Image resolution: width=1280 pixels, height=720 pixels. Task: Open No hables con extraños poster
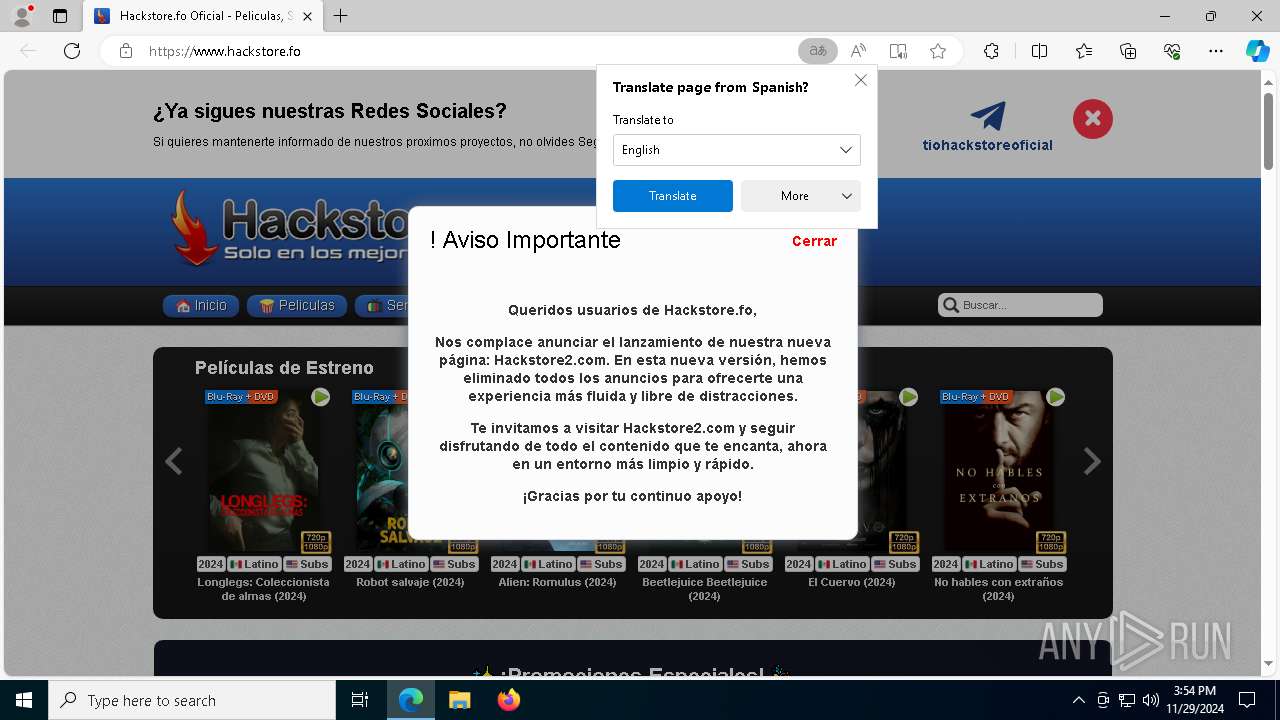click(x=999, y=470)
